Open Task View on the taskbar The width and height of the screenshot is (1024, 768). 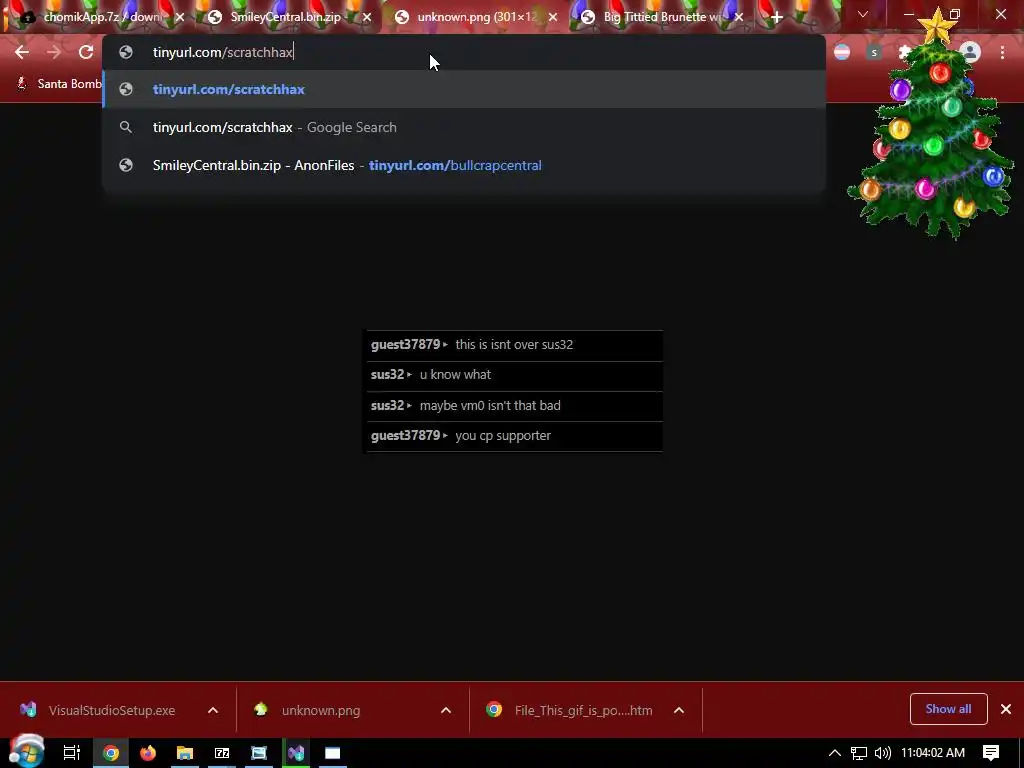coord(72,753)
